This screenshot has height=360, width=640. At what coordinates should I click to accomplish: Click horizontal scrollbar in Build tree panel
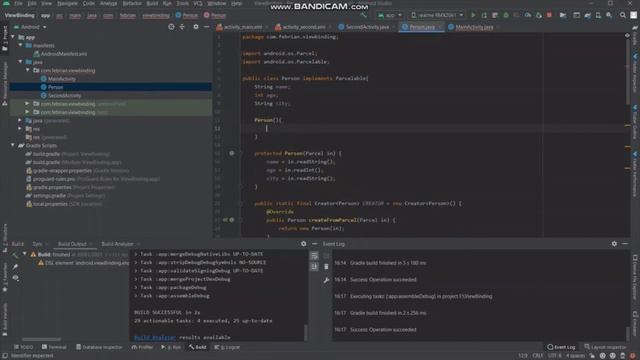coord(41,339)
